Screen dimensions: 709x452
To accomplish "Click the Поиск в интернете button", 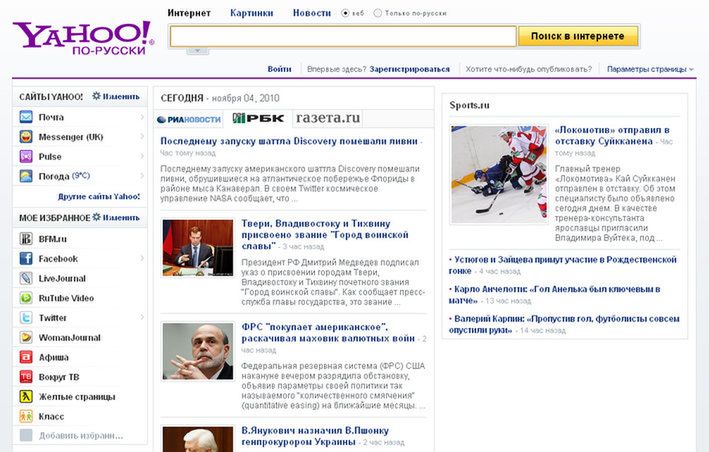I will [x=578, y=36].
